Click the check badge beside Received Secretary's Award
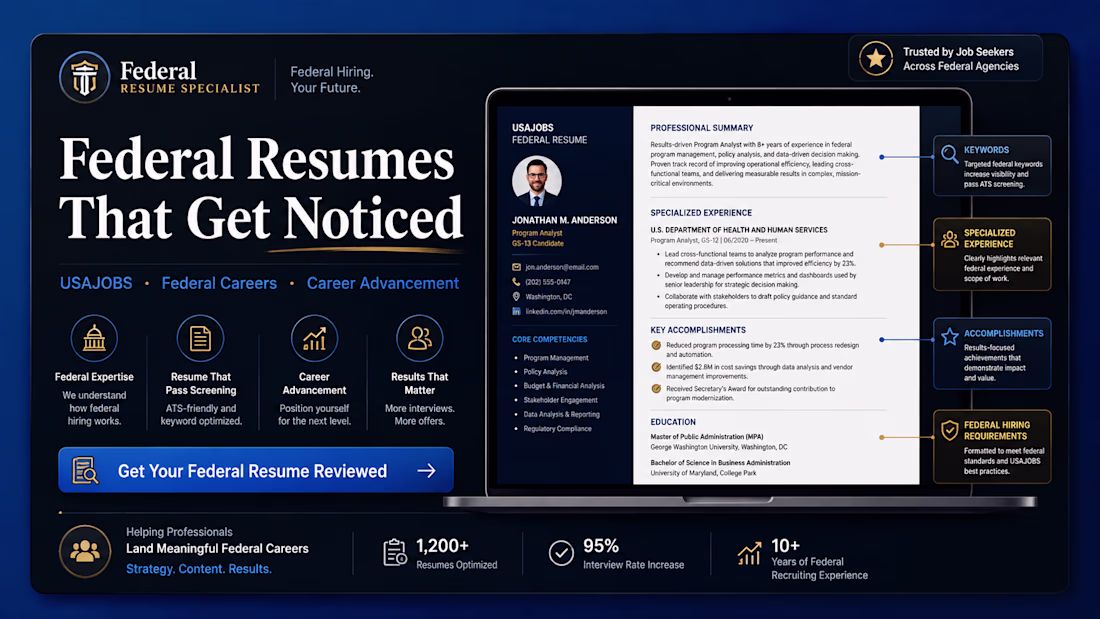 click(x=656, y=389)
